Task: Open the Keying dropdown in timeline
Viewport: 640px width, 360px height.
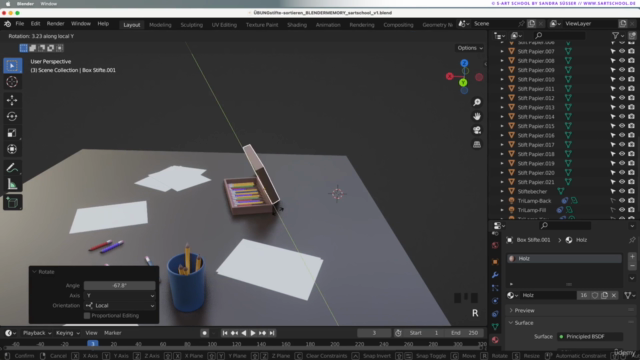Action: click(x=67, y=333)
